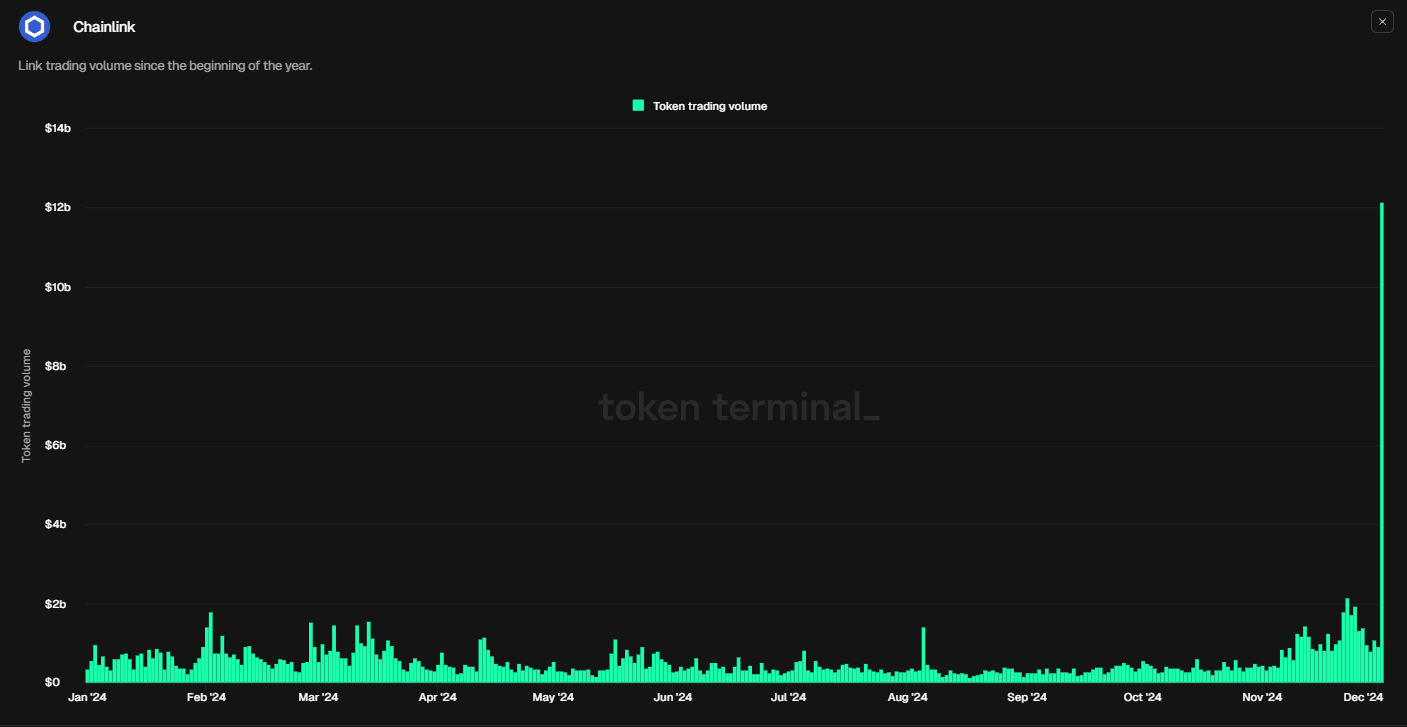Click the Chainlink hexagon logo icon
Screen dimensions: 1407x727
(34, 26)
